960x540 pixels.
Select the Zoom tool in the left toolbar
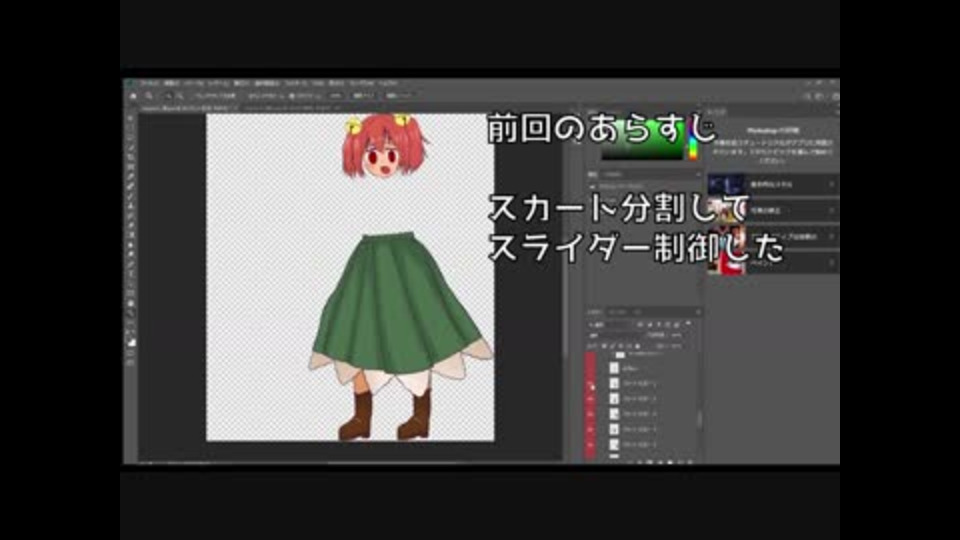pyautogui.click(x=131, y=314)
